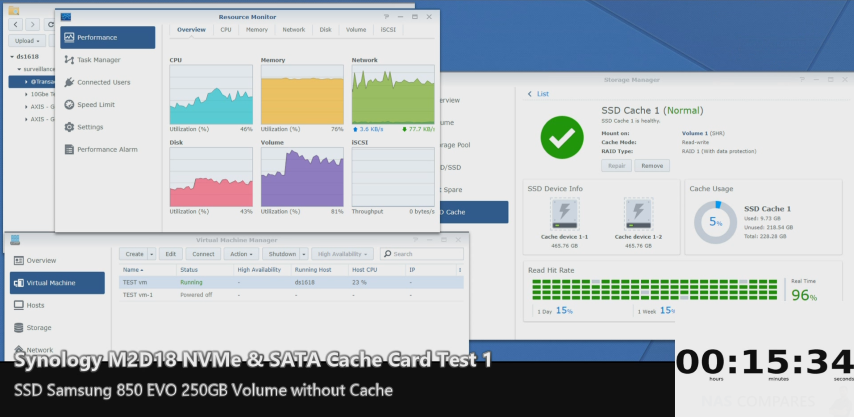Open Virtual Machine Manager help question mark
This screenshot has width=854, height=417.
(x=414, y=240)
